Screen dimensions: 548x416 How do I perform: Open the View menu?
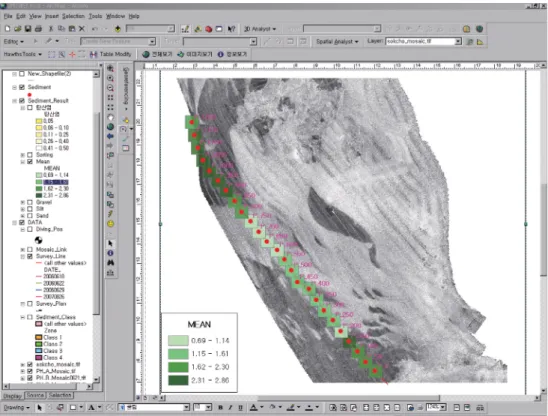pos(35,16)
